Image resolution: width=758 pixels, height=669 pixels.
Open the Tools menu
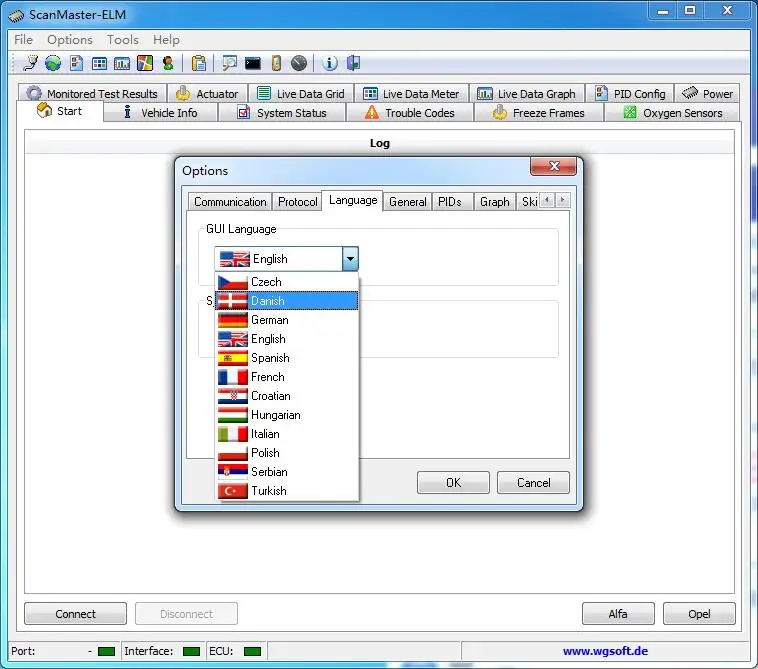click(123, 40)
